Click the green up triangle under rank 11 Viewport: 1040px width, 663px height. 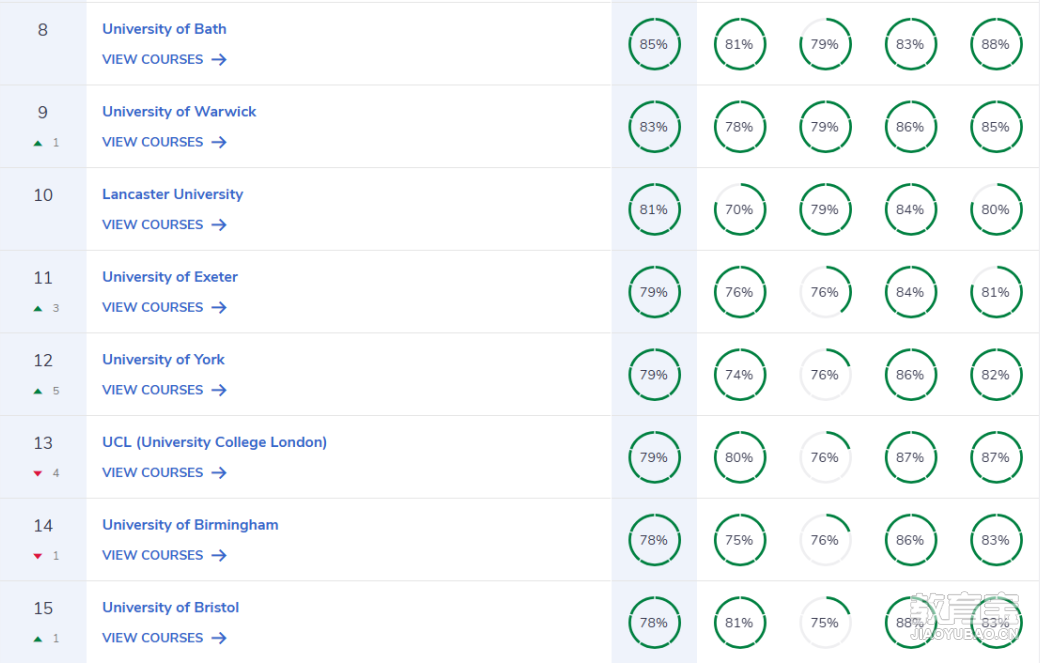click(38, 308)
